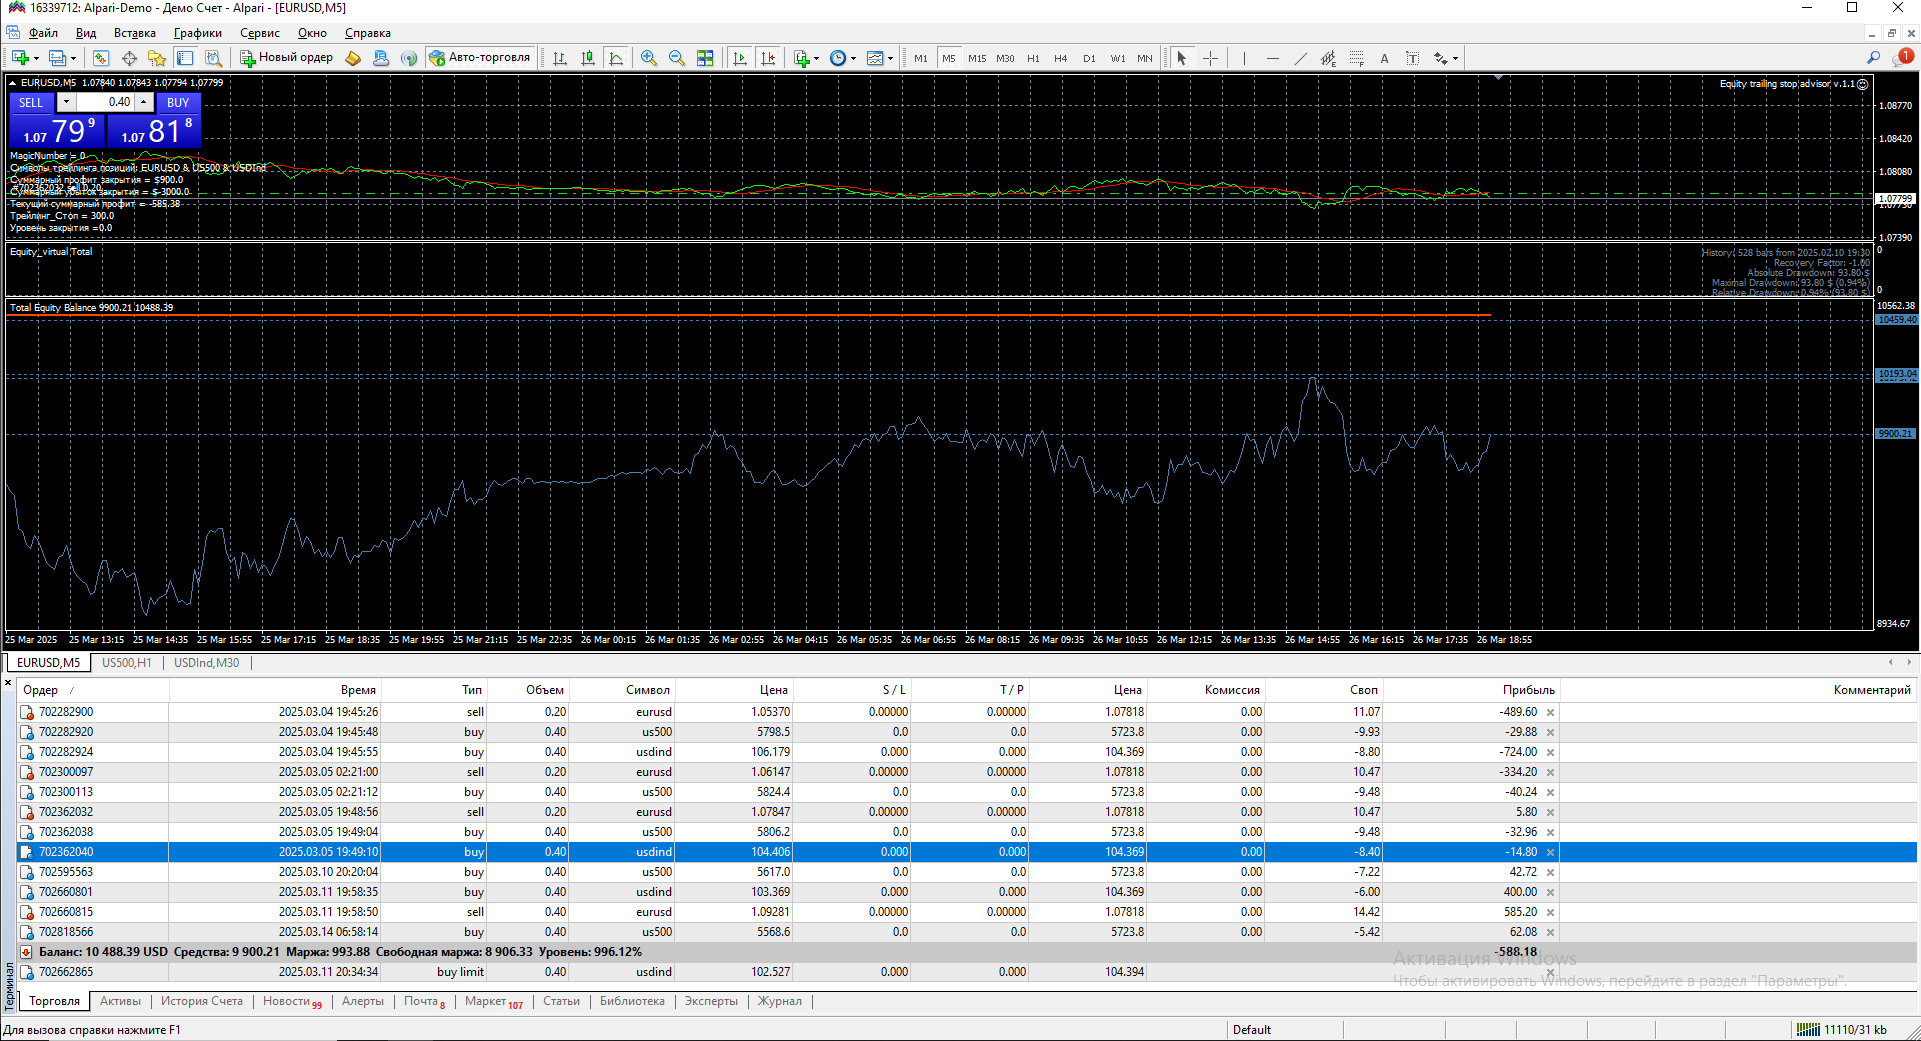Select the Crosshair cursor tool

point(1210,58)
